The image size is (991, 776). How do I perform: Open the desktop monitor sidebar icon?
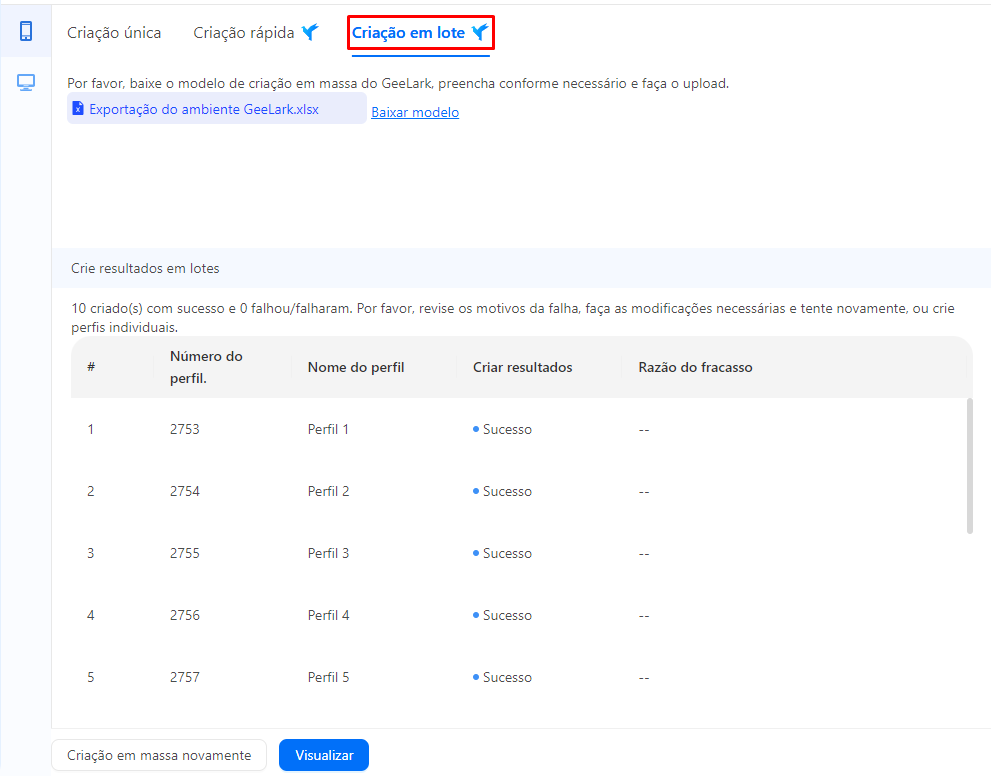26,83
